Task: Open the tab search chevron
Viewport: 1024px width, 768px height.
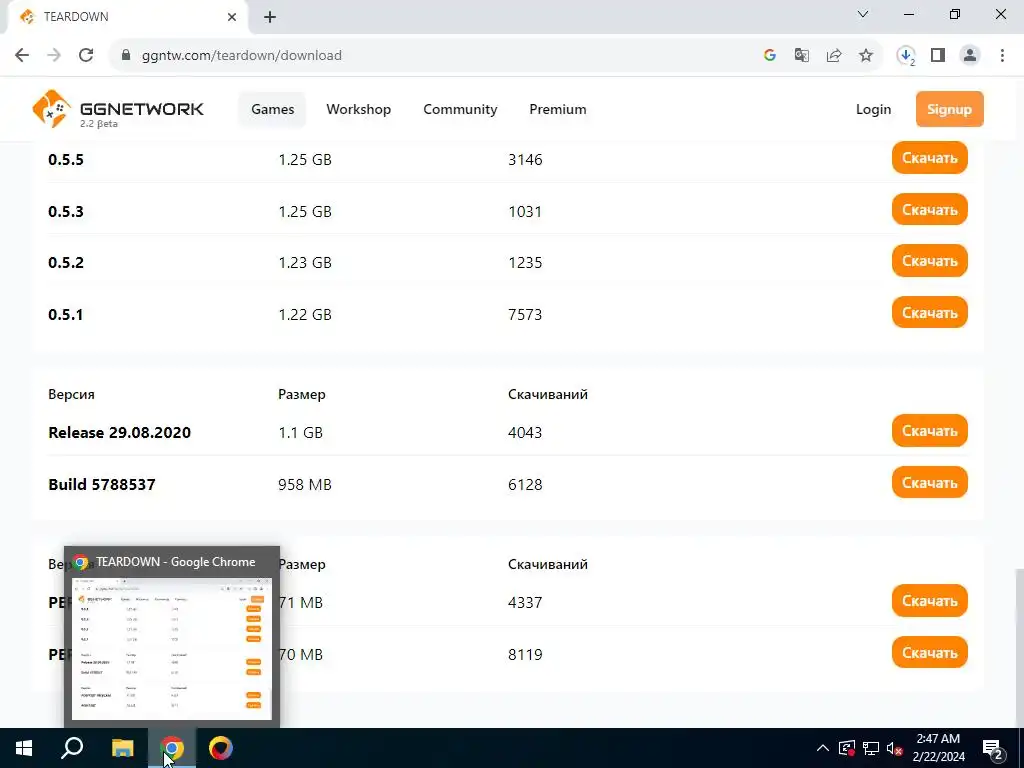Action: 863,14
